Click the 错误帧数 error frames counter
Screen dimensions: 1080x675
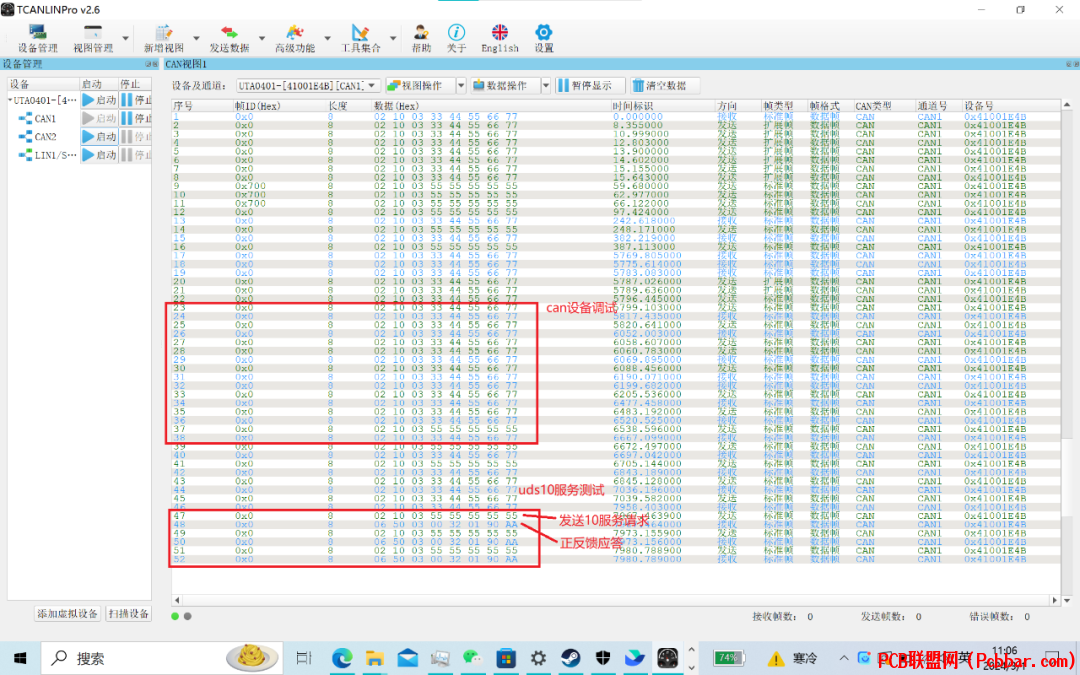(x=999, y=616)
